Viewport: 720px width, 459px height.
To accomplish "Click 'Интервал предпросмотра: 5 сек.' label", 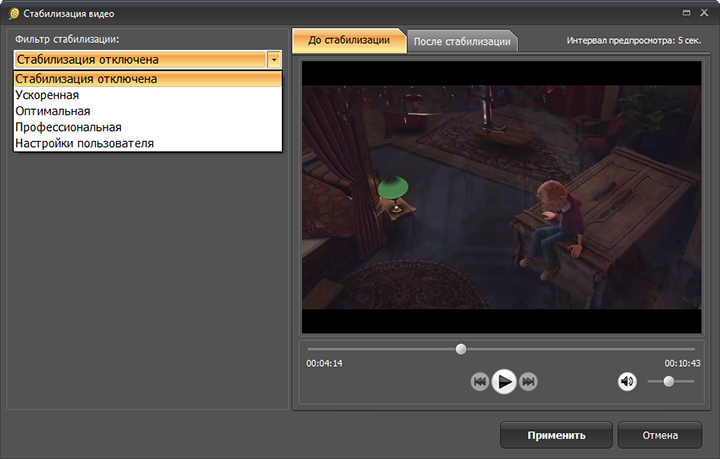I will (x=634, y=40).
